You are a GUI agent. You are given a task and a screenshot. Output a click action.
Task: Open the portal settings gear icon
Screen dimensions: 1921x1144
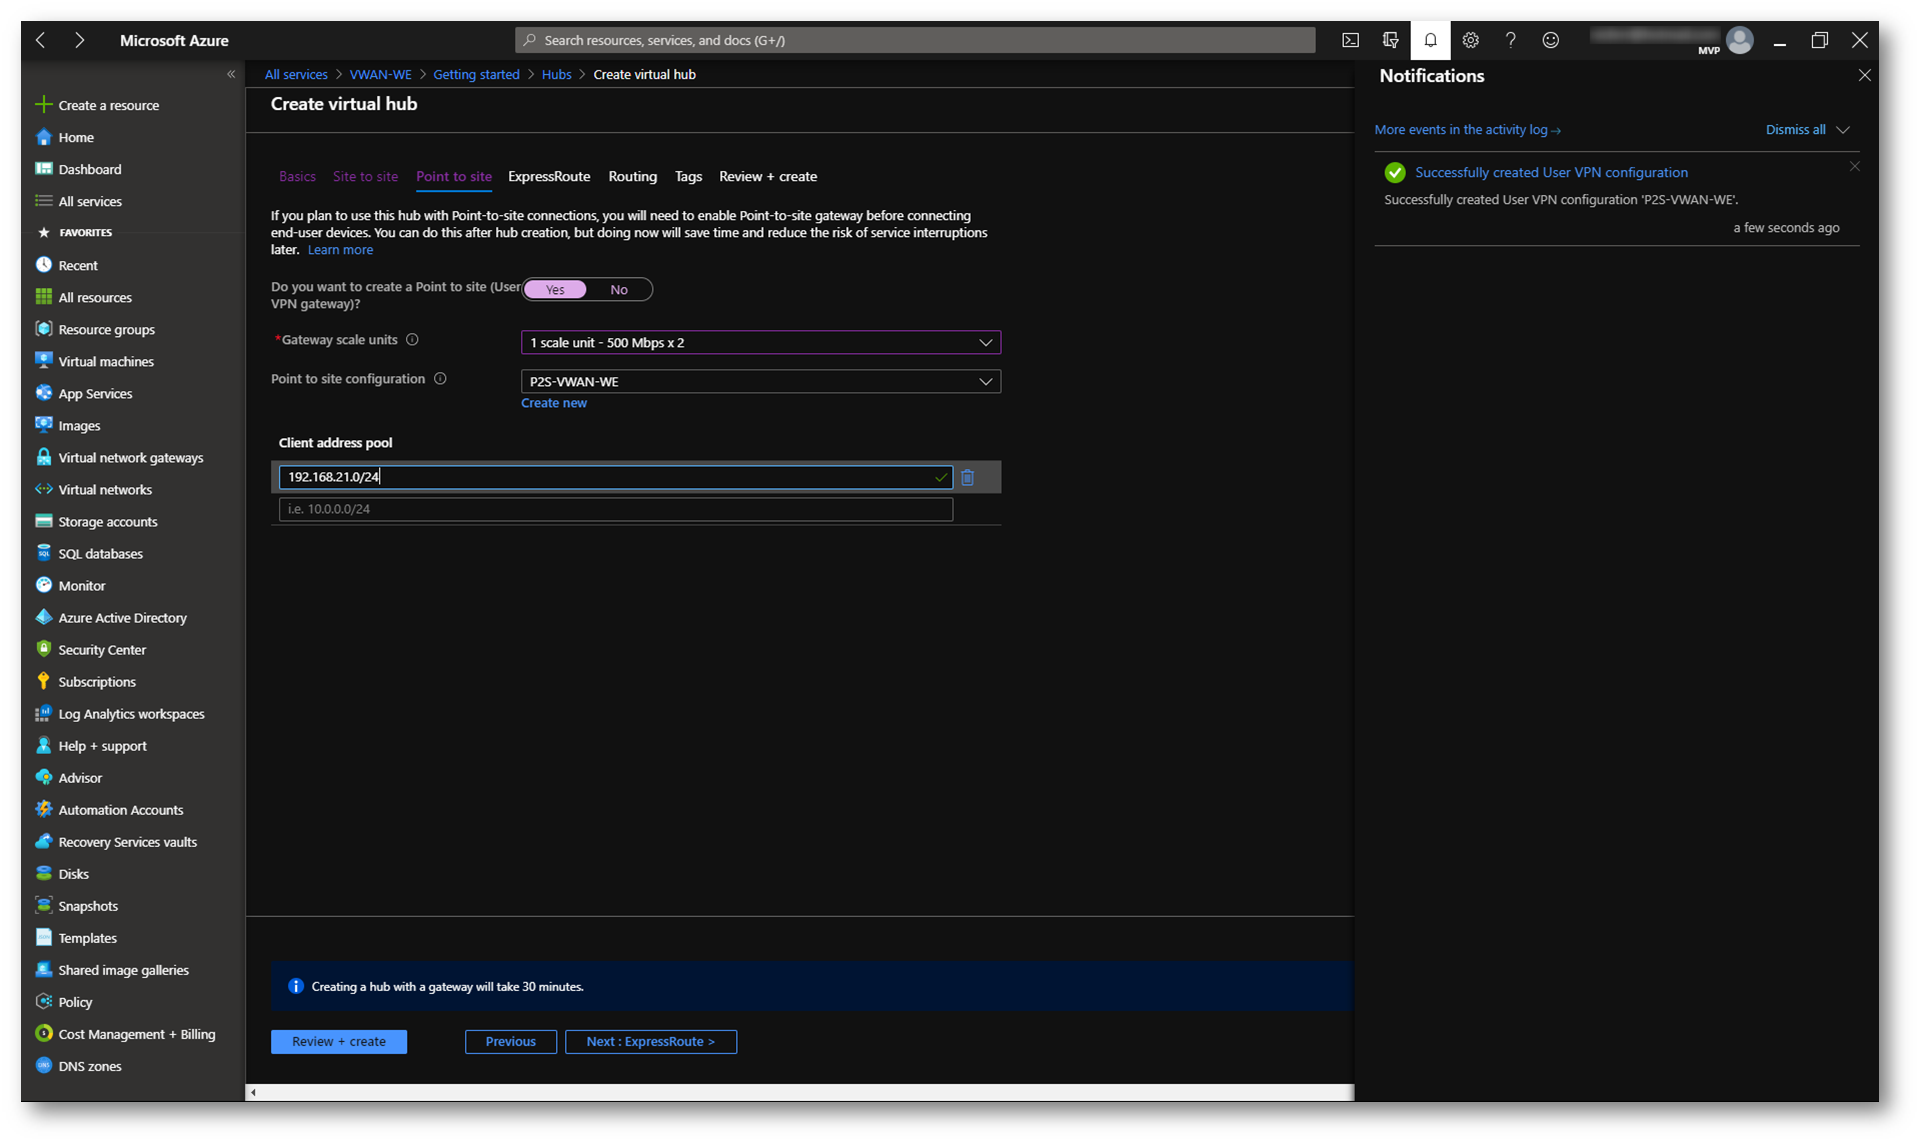pos(1470,40)
